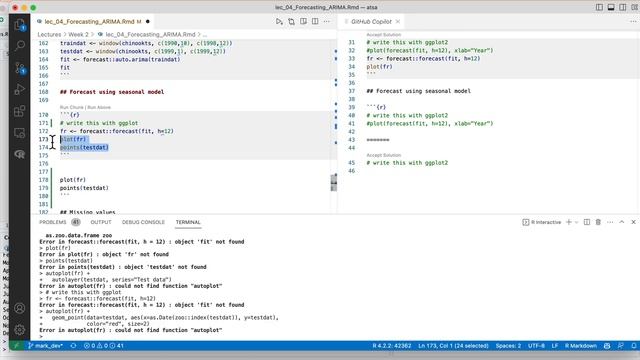640x360 pixels.
Task: Switch to the Debug Console tab
Action: [143, 222]
